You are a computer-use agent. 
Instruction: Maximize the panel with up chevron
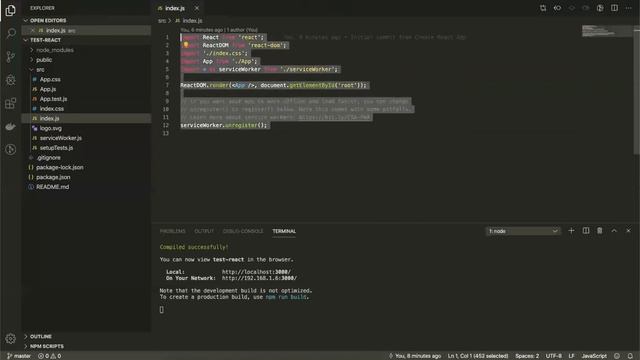614,231
